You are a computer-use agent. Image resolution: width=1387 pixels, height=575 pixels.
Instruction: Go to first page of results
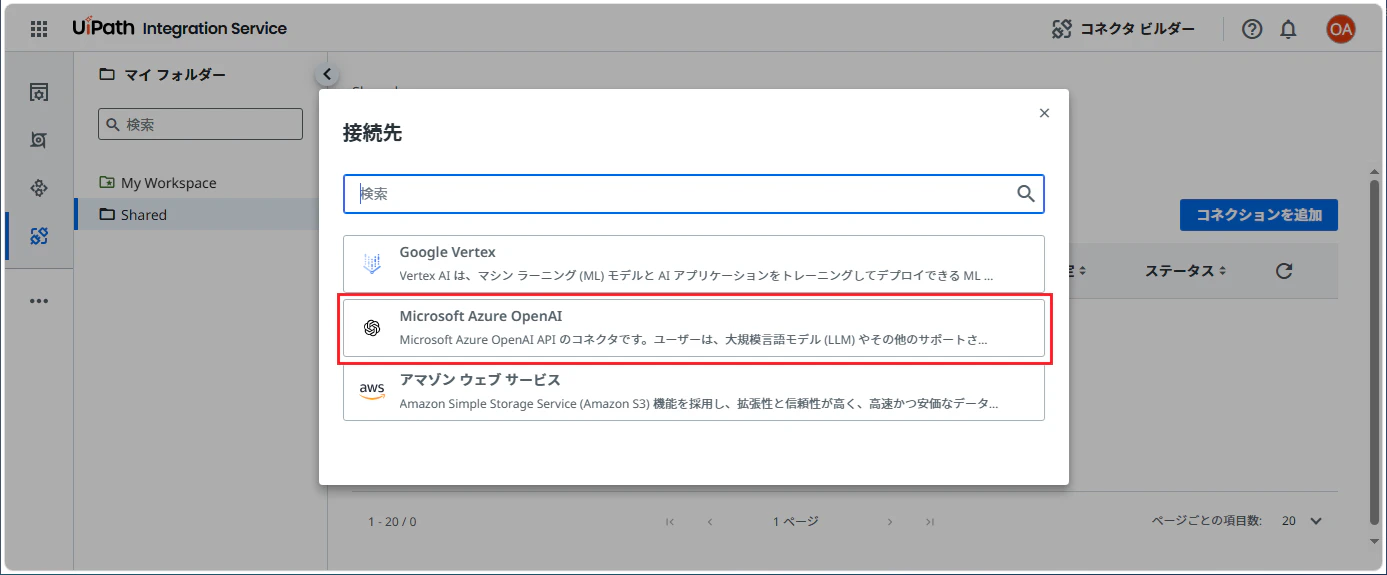pyautogui.click(x=670, y=521)
